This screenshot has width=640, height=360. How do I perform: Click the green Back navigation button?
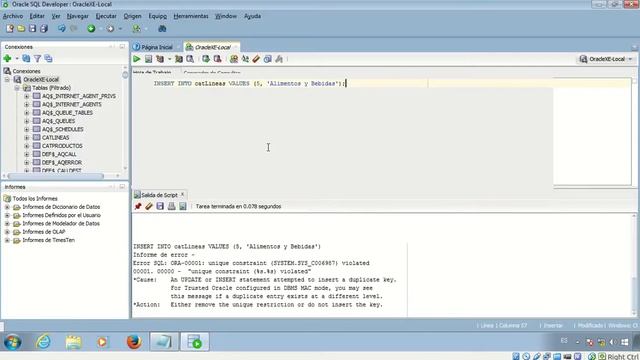(x=91, y=29)
